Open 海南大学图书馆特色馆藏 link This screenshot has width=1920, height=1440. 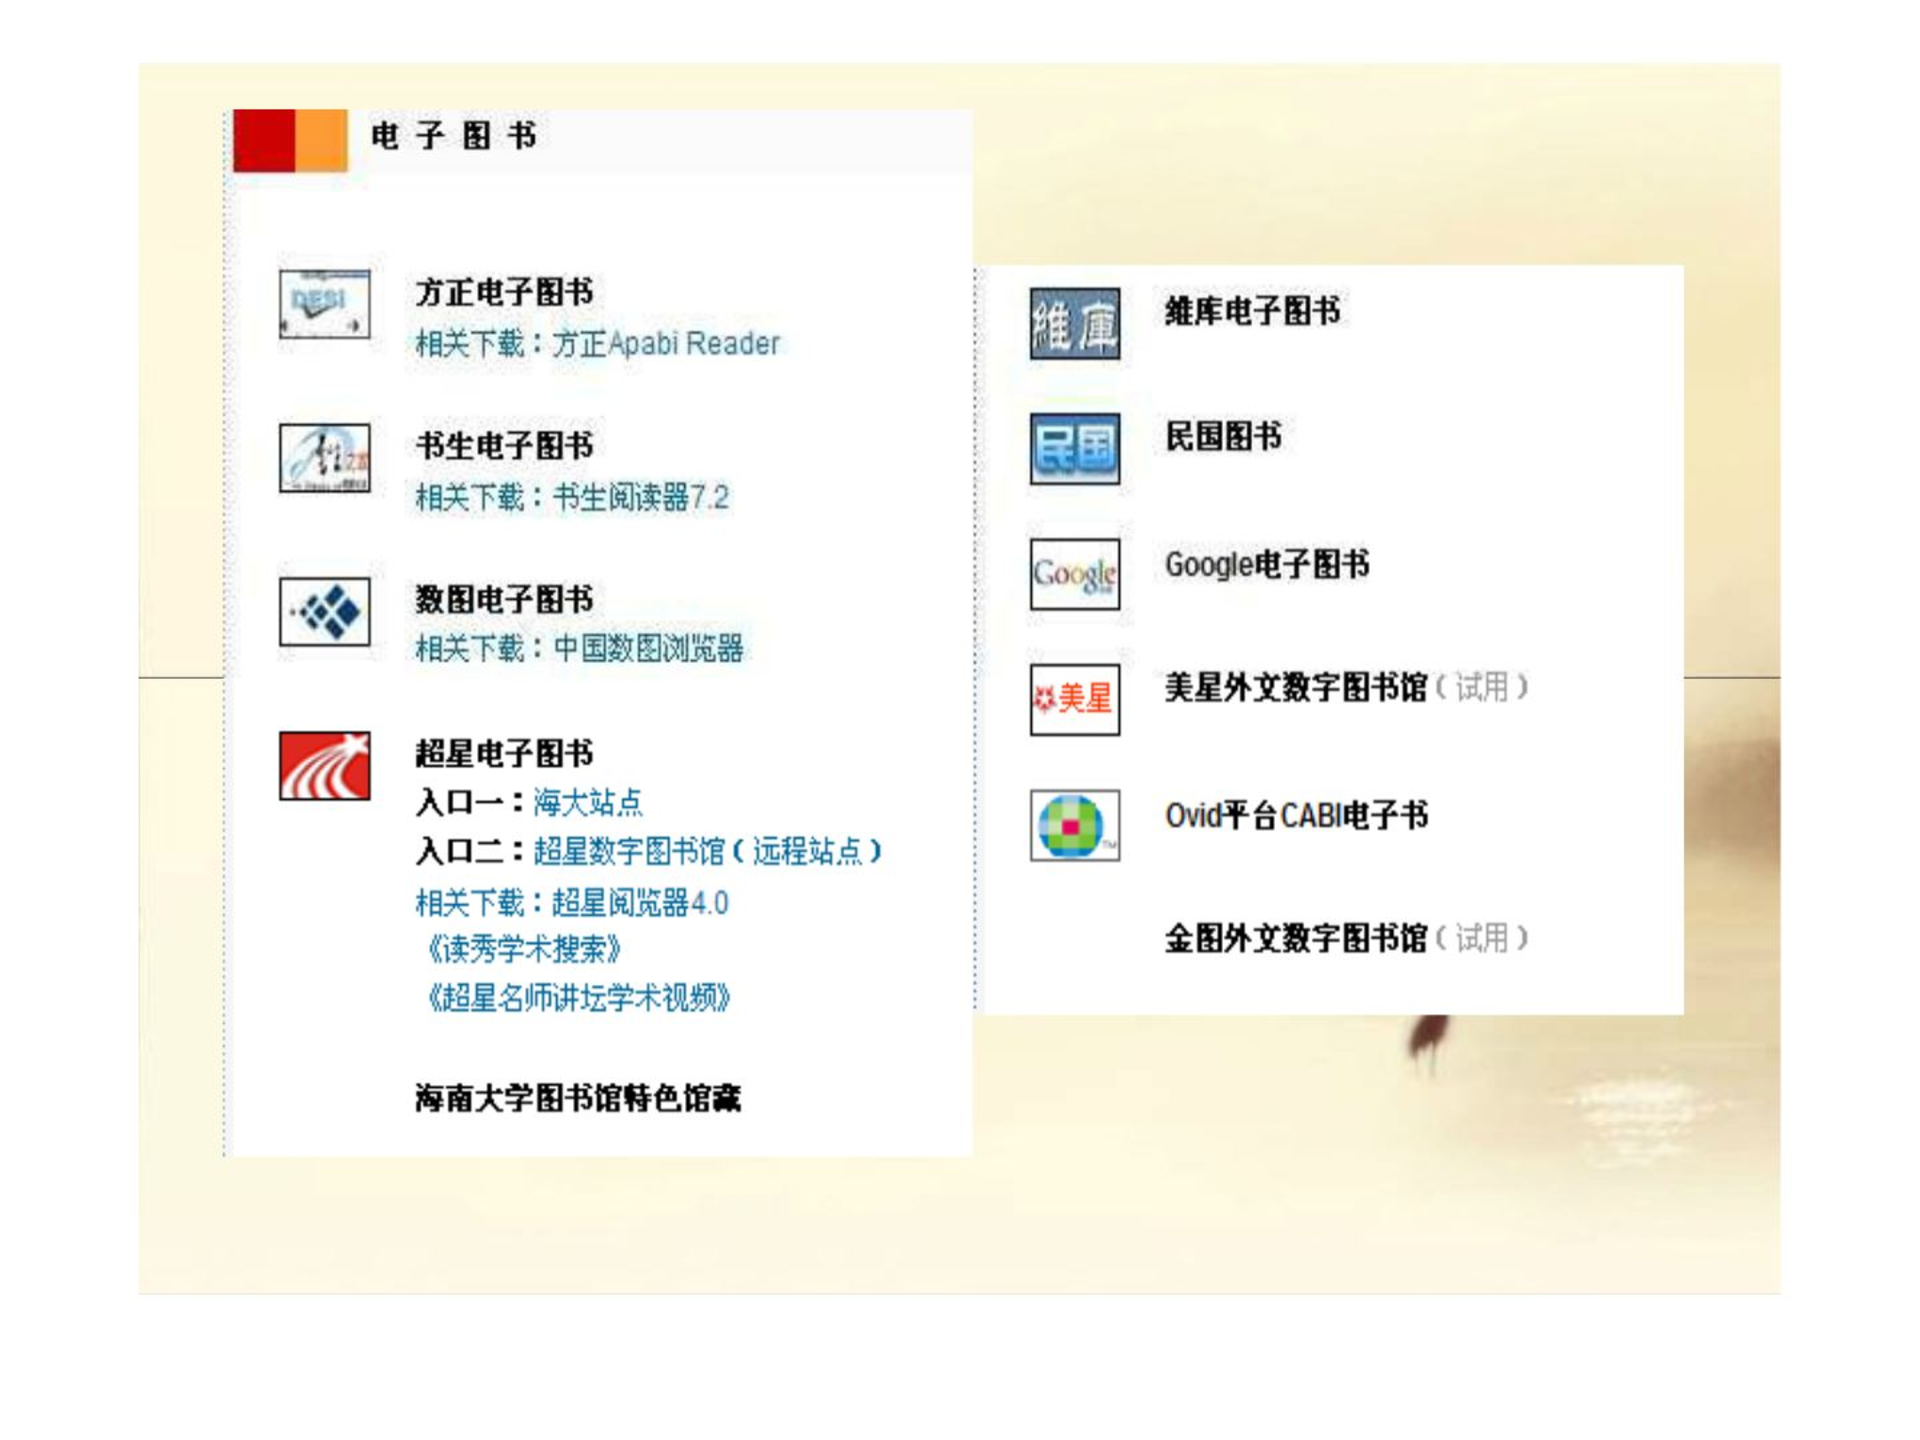(x=578, y=1098)
